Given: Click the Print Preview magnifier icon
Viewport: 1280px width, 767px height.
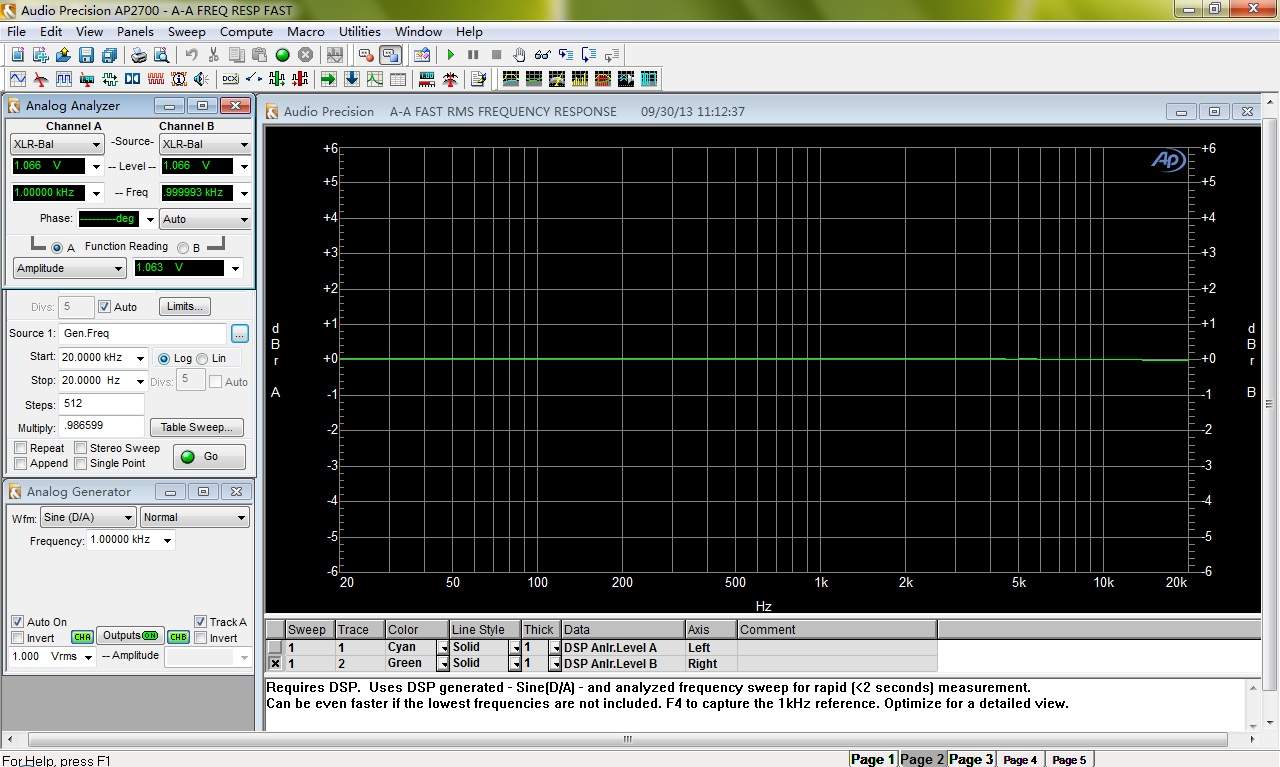Looking at the screenshot, I should pyautogui.click(x=162, y=55).
